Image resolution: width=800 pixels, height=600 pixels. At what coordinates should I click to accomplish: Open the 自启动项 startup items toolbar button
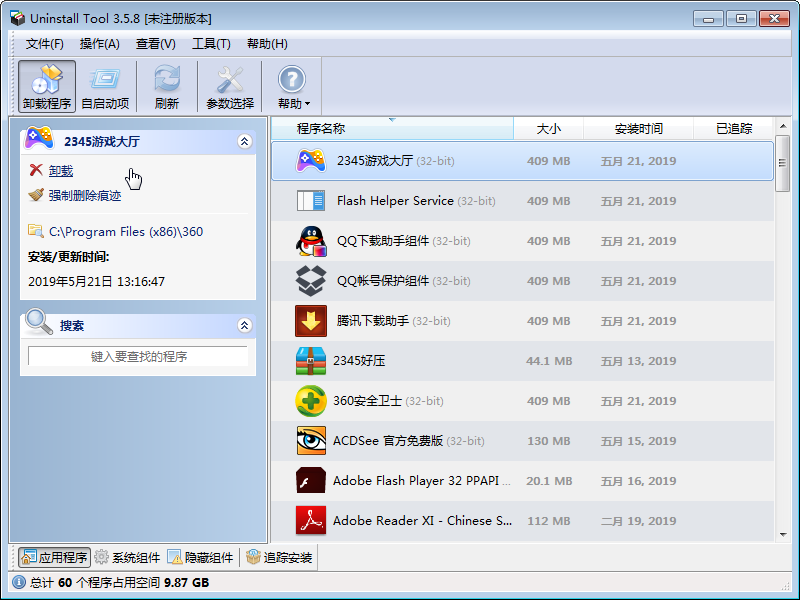tap(105, 86)
